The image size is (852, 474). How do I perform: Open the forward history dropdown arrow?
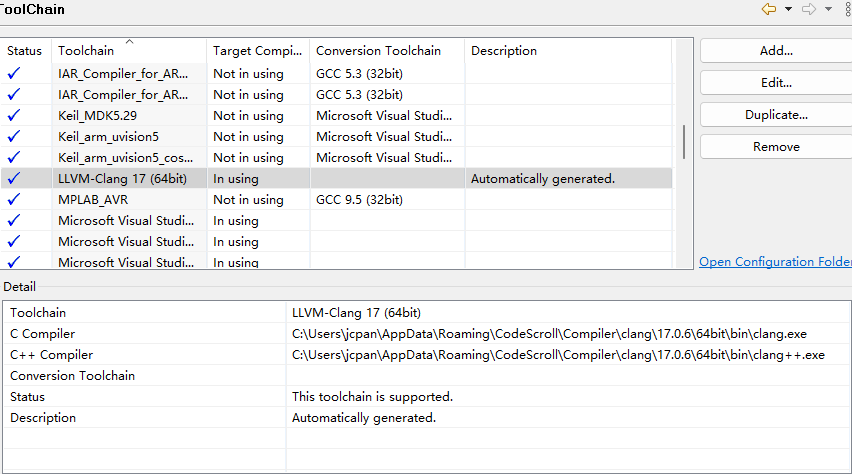click(829, 9)
